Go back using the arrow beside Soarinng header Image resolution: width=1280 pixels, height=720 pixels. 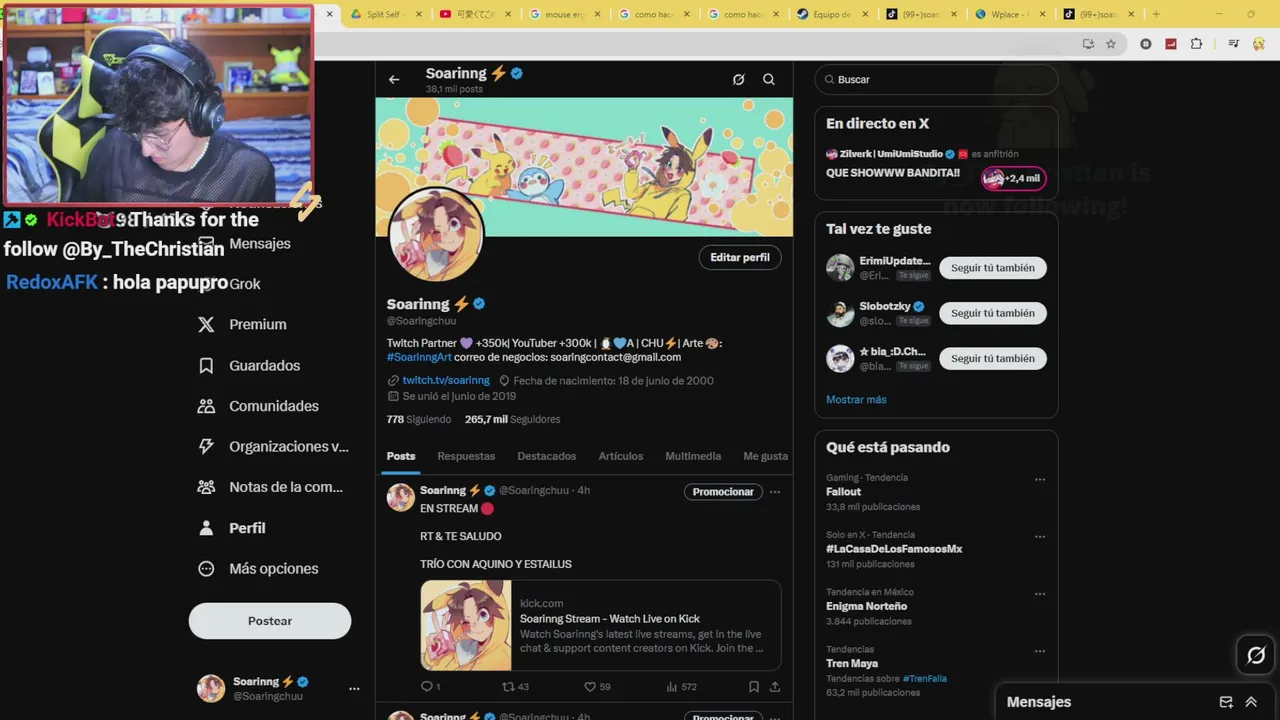(394, 80)
